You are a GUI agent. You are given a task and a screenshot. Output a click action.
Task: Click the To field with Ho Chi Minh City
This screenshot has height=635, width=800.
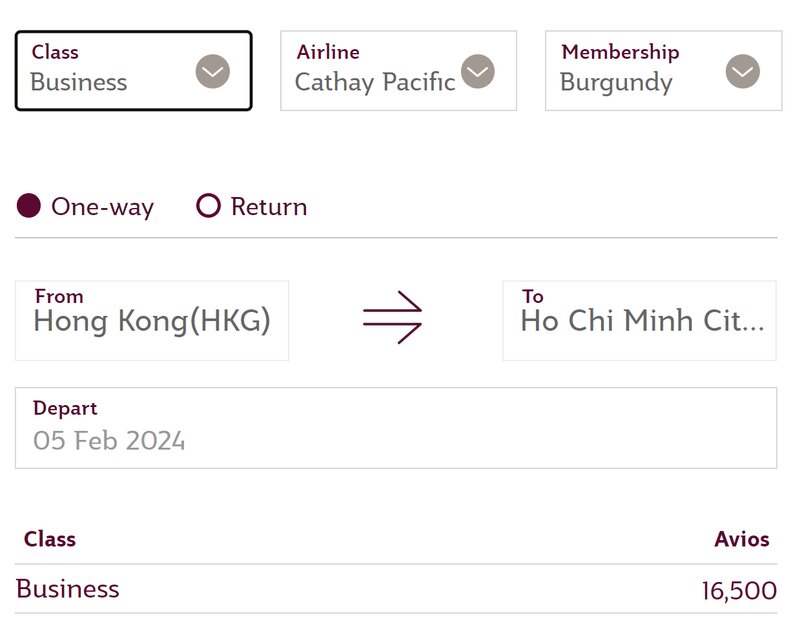click(x=639, y=320)
